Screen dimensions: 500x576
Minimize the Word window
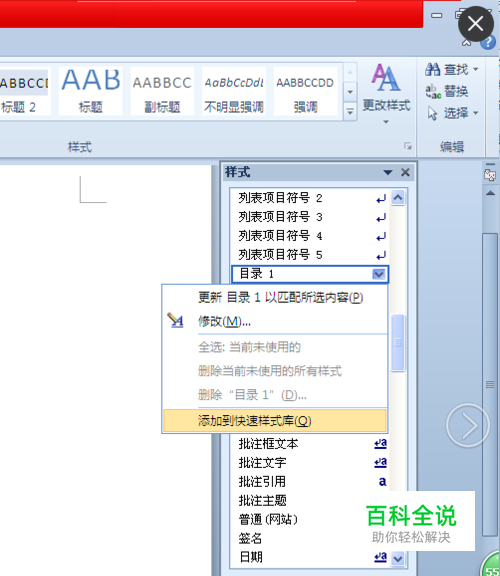pos(436,15)
